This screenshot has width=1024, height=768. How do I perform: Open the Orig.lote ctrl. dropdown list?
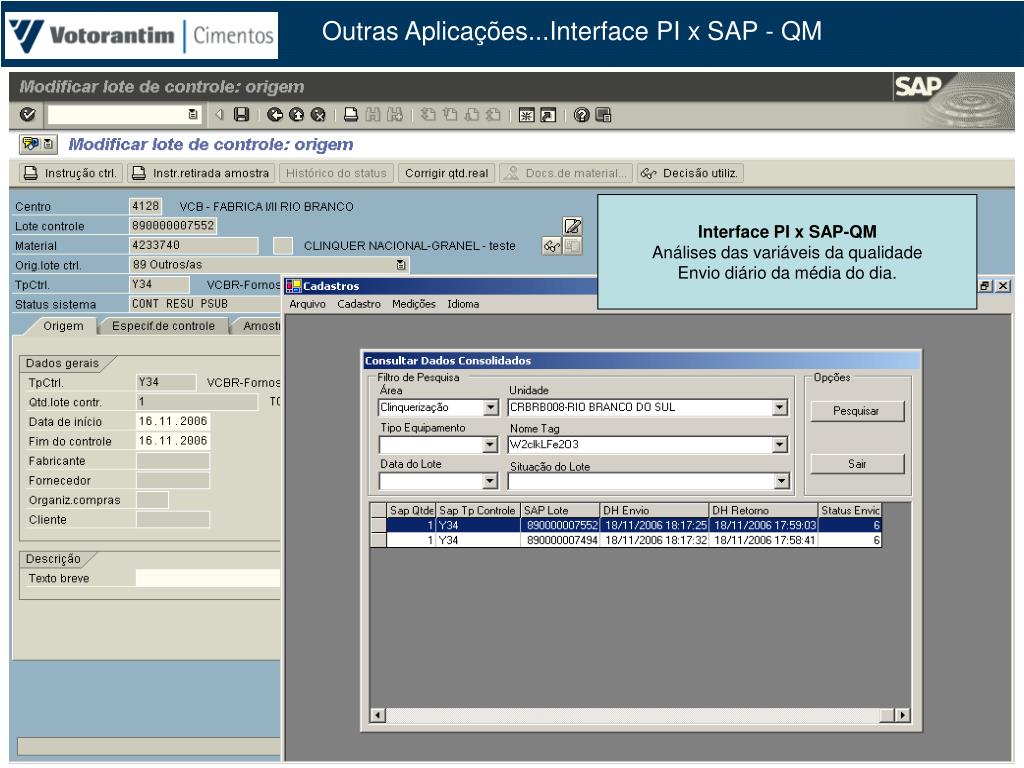401,265
